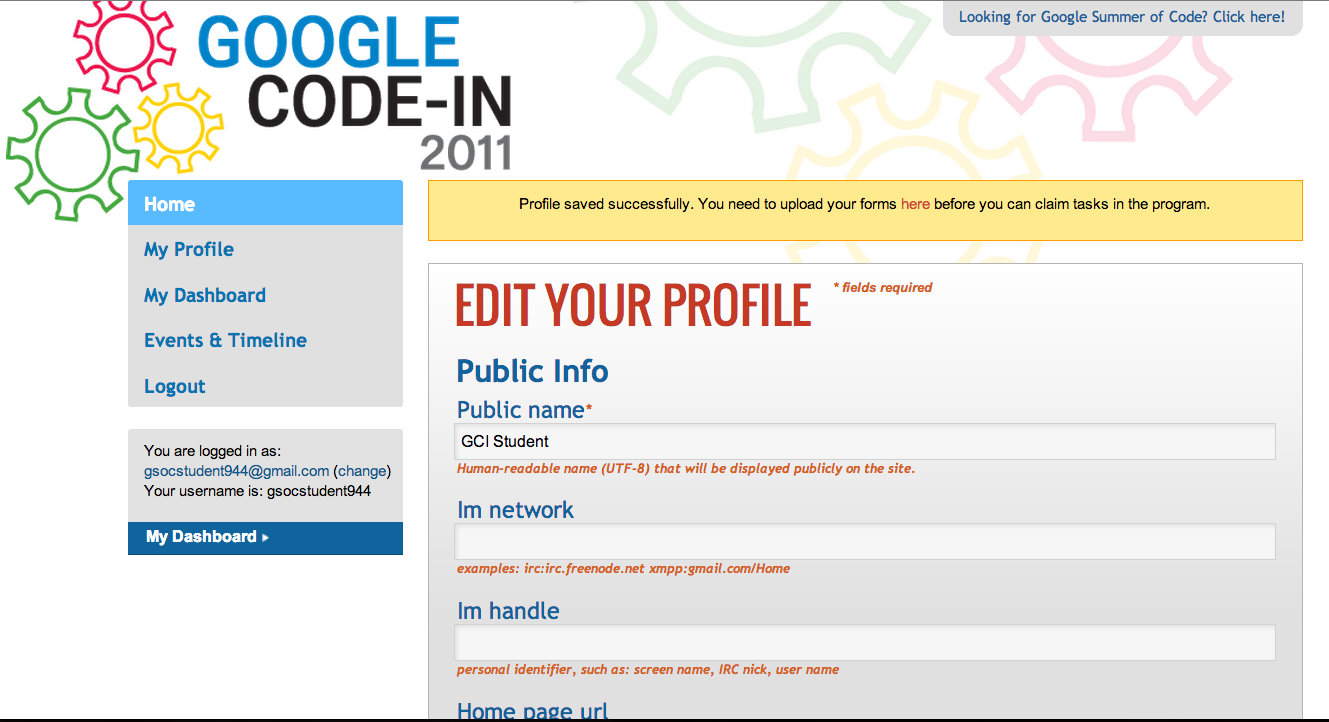Viewport: 1329px width, 722px height.
Task: Open the Google Summer of Code link
Action: (1121, 17)
